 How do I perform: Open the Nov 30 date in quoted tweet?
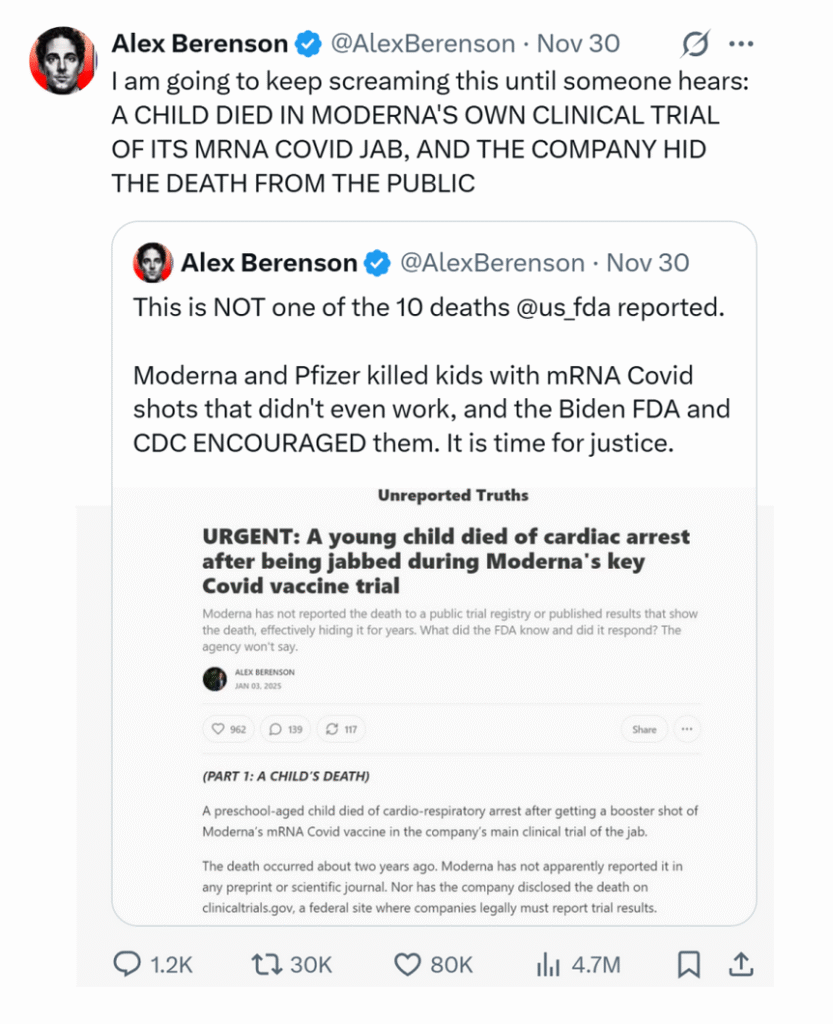coord(648,263)
